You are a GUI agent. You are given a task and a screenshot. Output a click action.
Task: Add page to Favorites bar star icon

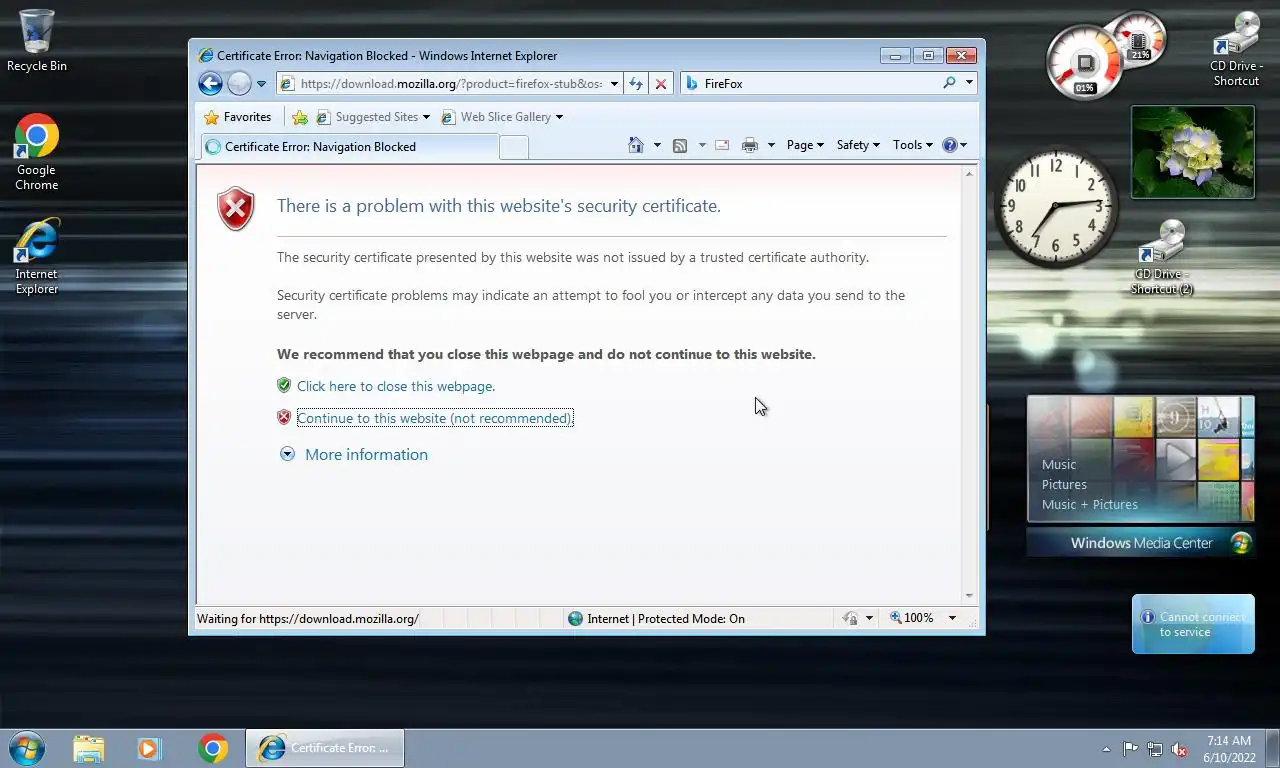click(x=300, y=117)
